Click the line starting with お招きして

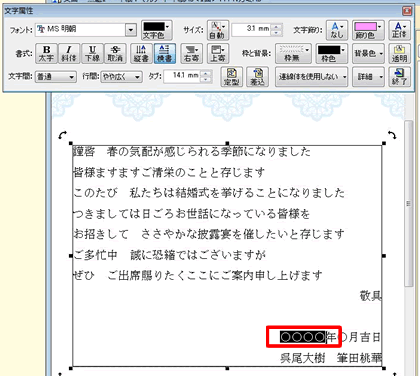tap(209, 234)
